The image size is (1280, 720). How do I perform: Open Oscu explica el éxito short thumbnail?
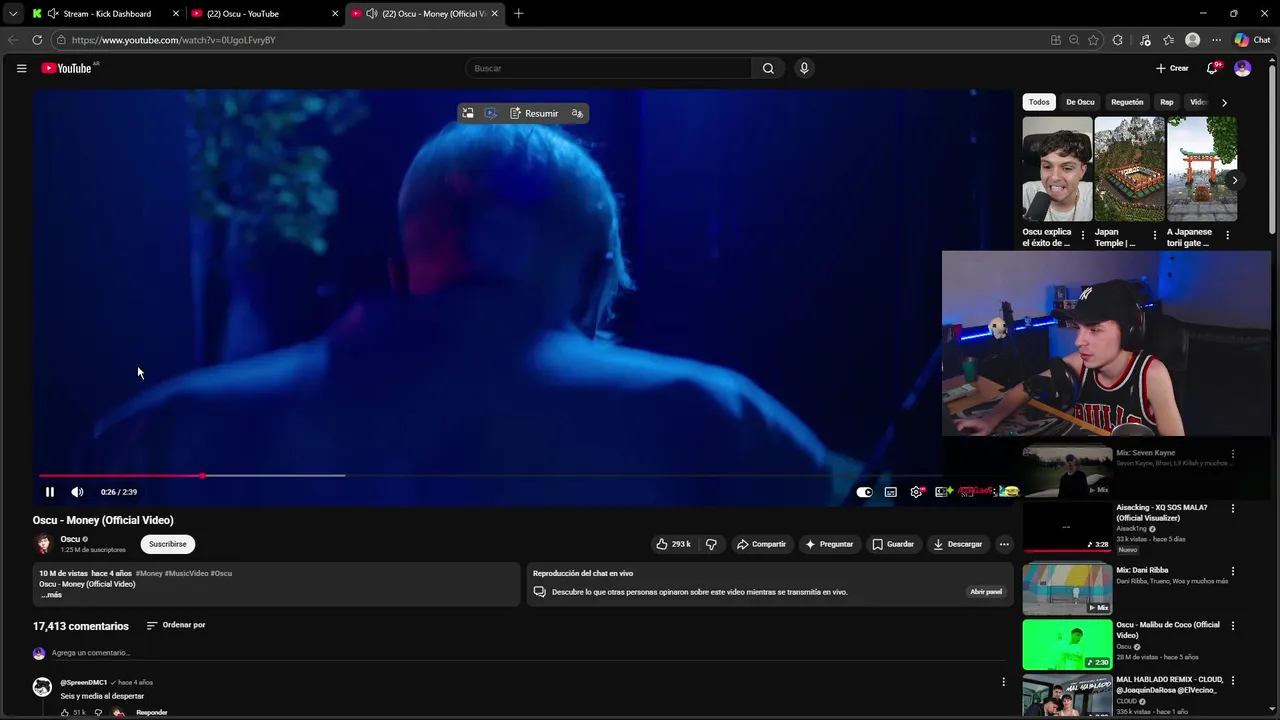tap(1057, 169)
